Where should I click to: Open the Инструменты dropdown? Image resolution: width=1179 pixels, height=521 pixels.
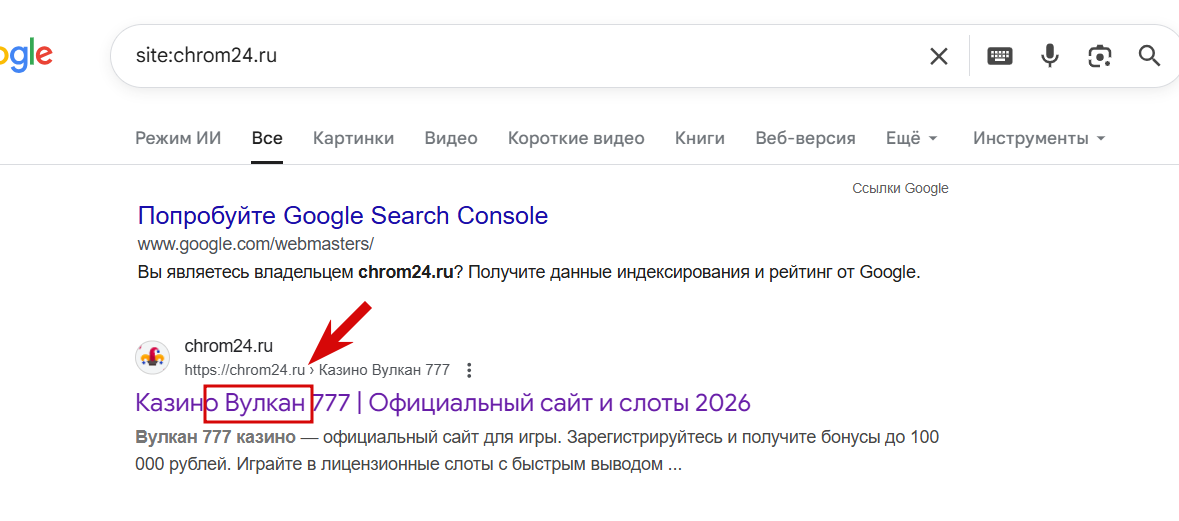1038,138
